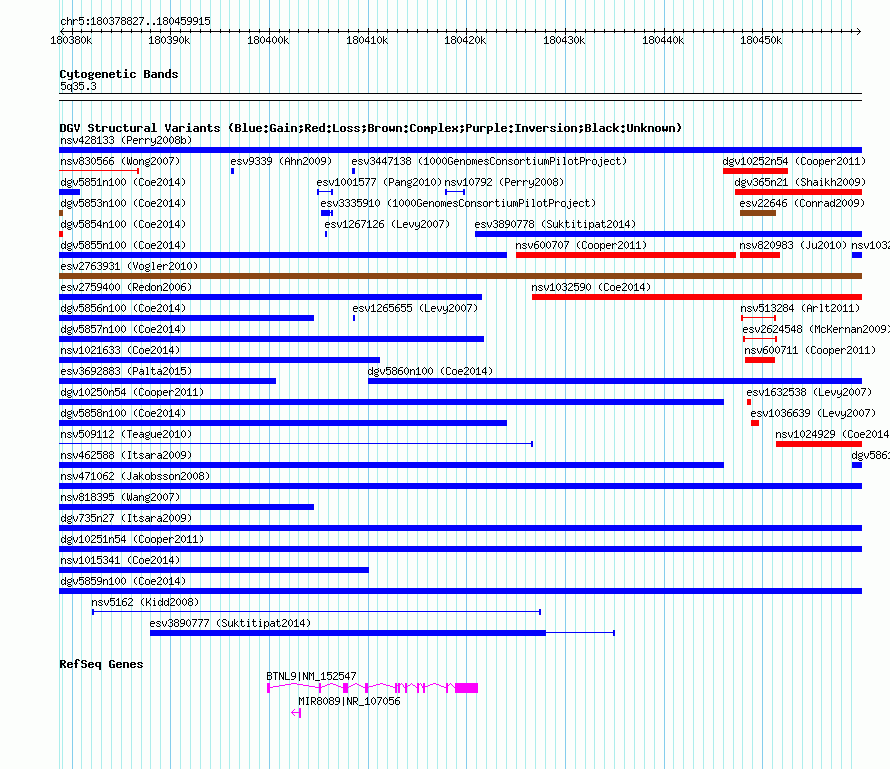Select the dgv10252n54 (Cooper2011) red bar
Image resolution: width=890 pixels, height=769 pixels.
(x=755, y=171)
